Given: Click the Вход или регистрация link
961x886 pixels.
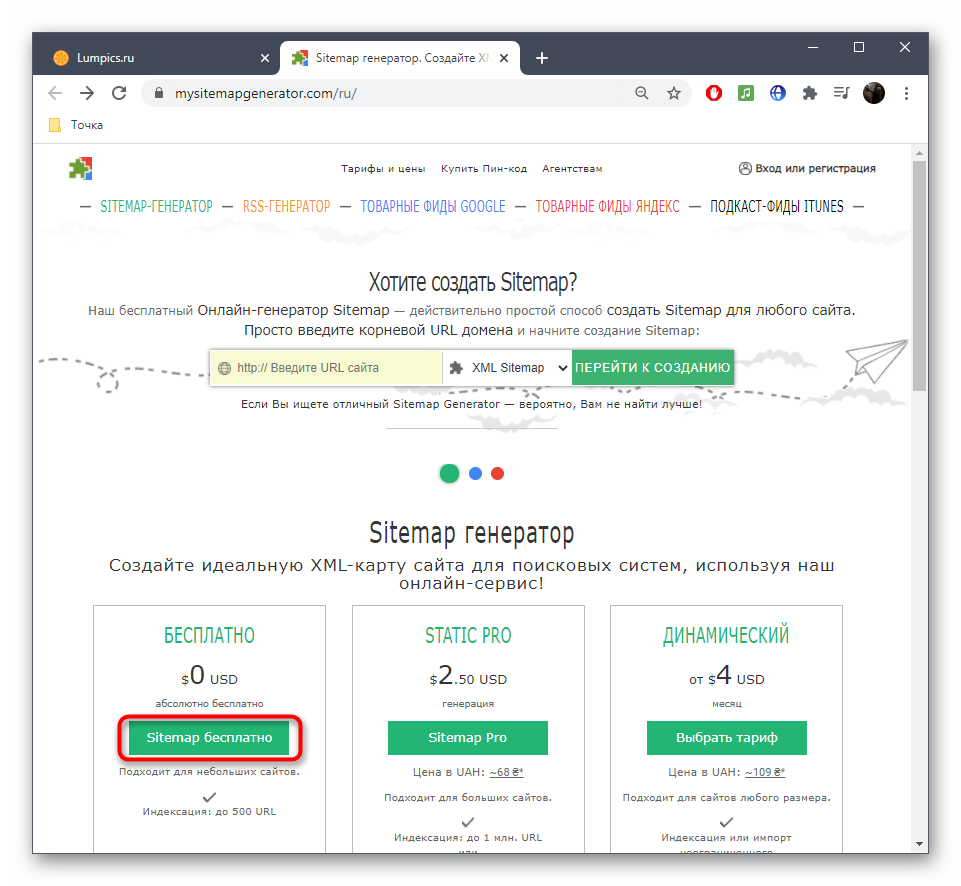Looking at the screenshot, I should pos(806,168).
